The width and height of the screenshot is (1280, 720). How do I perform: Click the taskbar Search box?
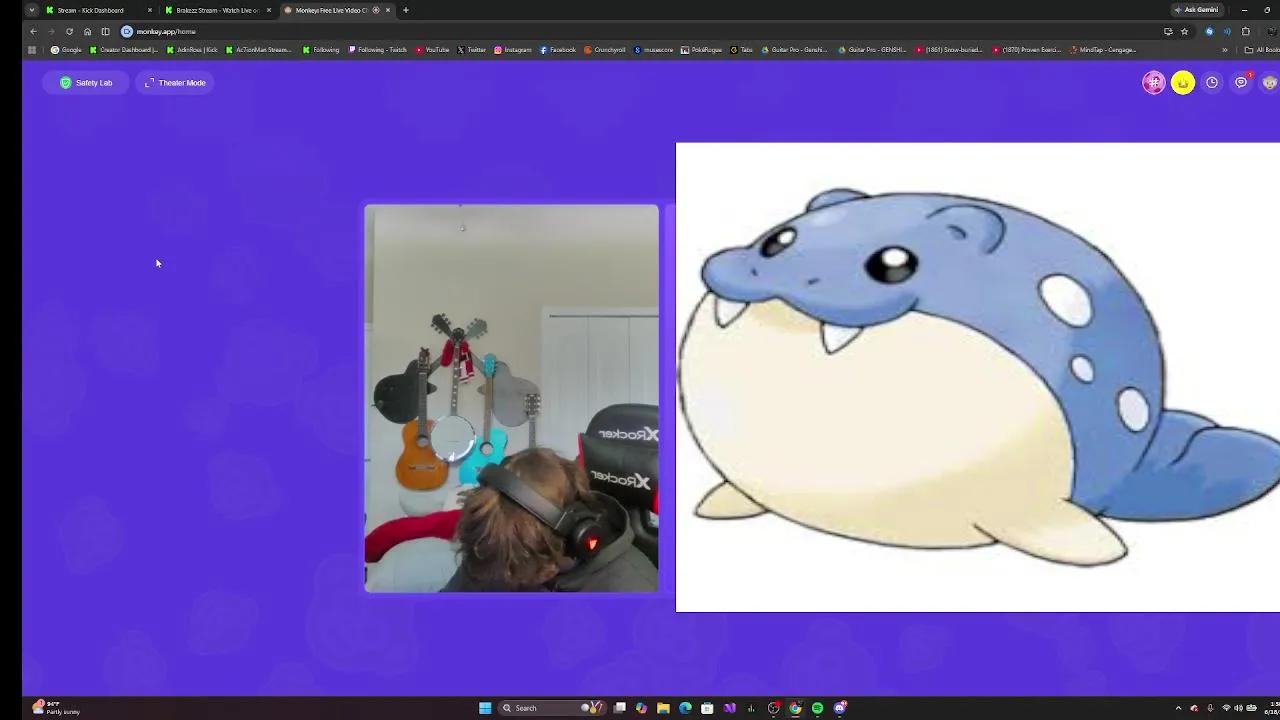coord(552,708)
